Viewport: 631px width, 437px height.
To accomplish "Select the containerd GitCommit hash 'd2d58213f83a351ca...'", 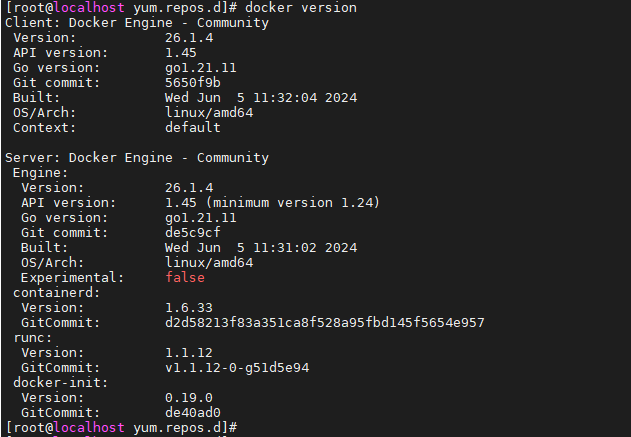I will (x=325, y=322).
